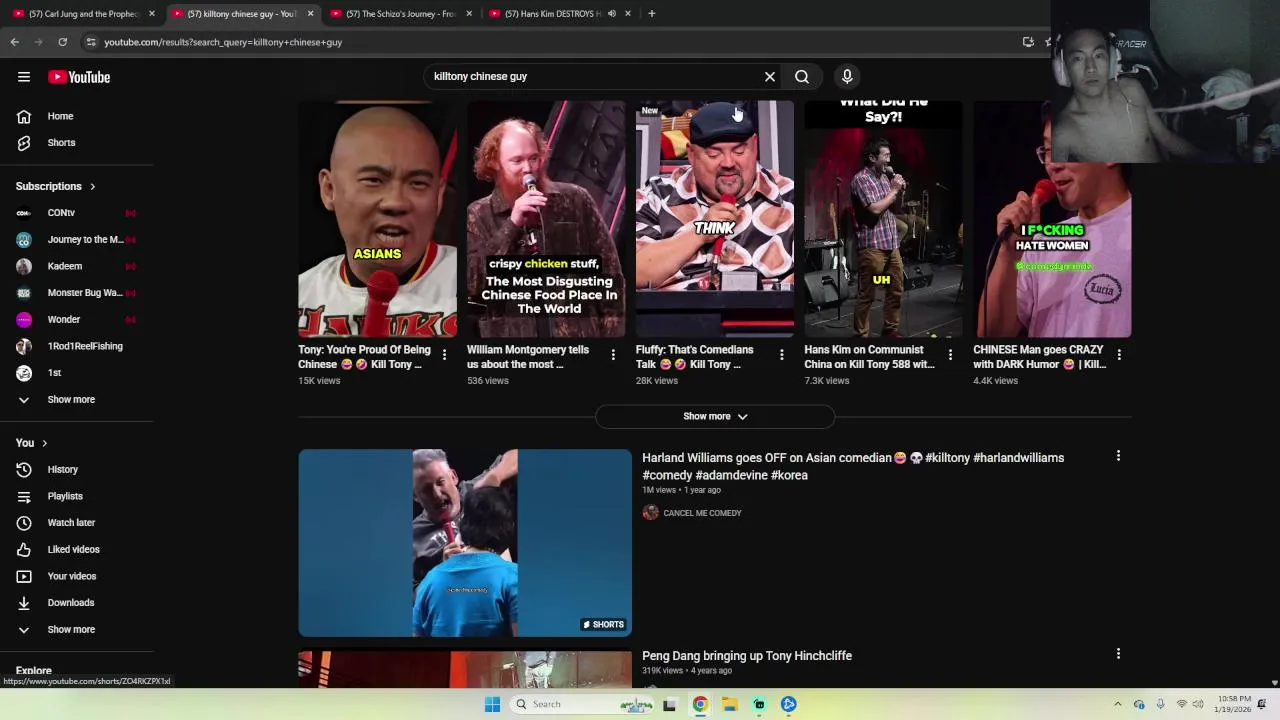Screen dimensions: 1280x720
Task: Open options for Hans Kim Communist China short
Action: click(x=950, y=354)
